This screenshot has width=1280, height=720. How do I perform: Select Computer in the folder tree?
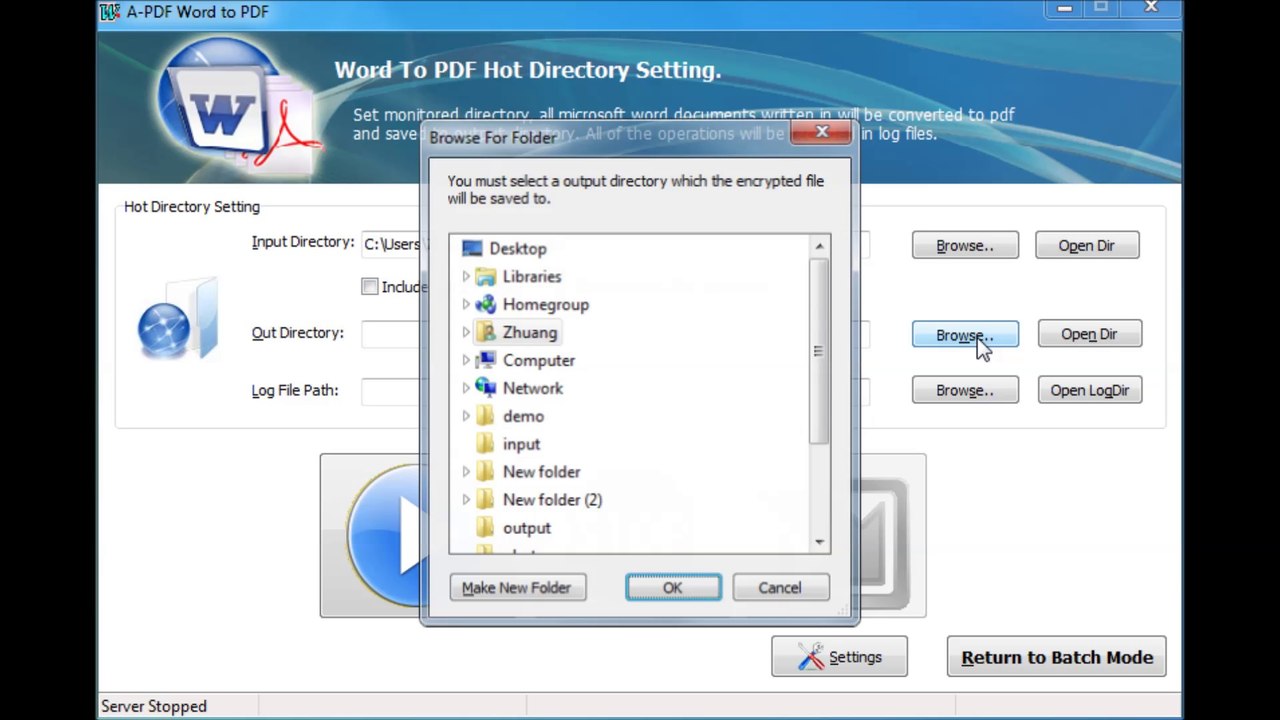(539, 360)
